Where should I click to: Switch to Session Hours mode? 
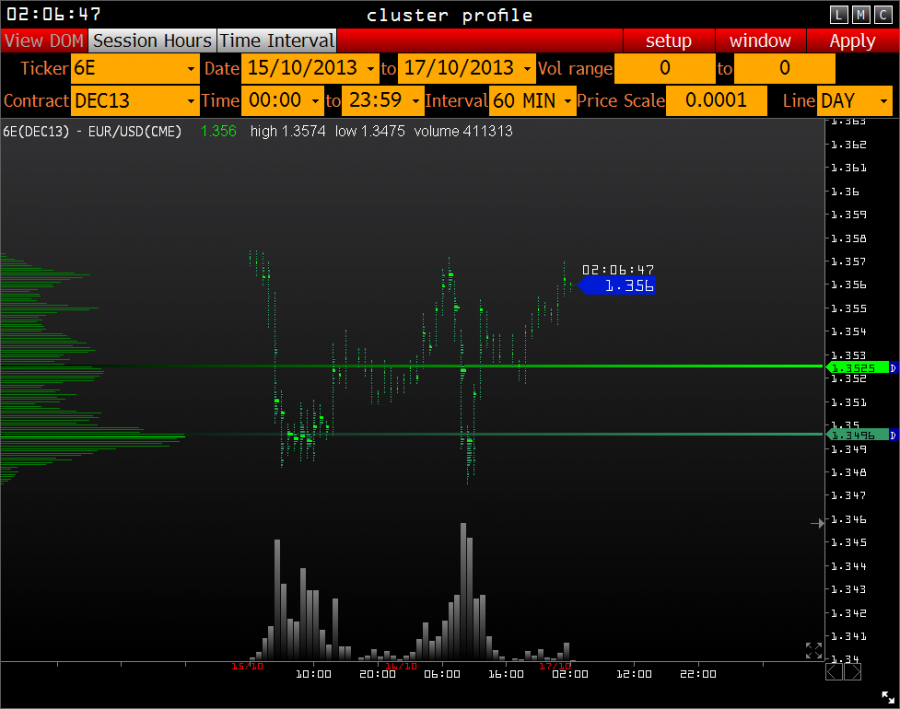152,41
